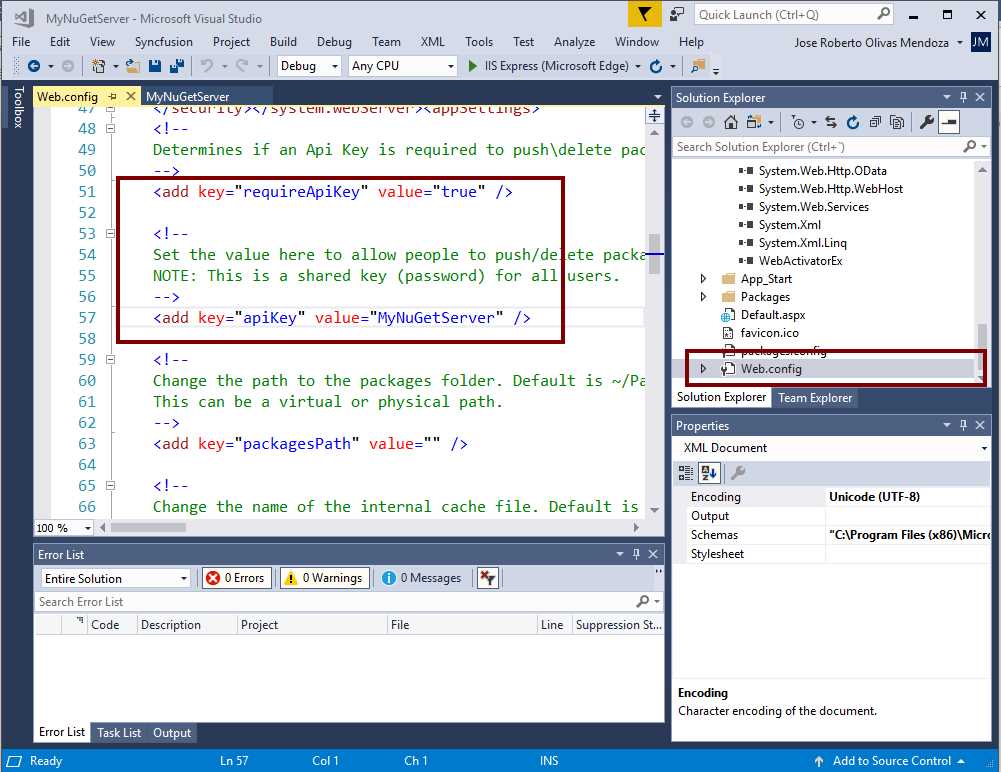Image resolution: width=1001 pixels, height=772 pixels.
Task: Click Sync with Active Document arrows icon
Action: tap(831, 122)
